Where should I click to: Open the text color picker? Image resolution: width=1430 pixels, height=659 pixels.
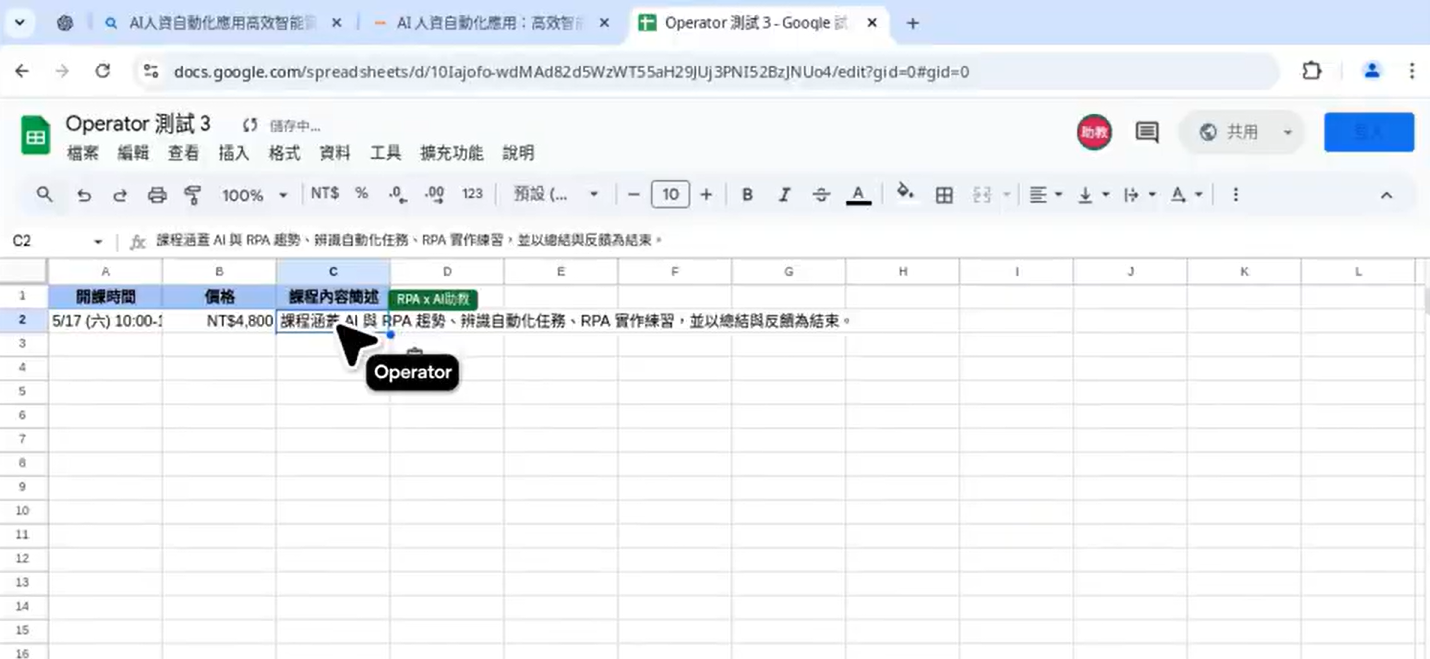tap(858, 195)
